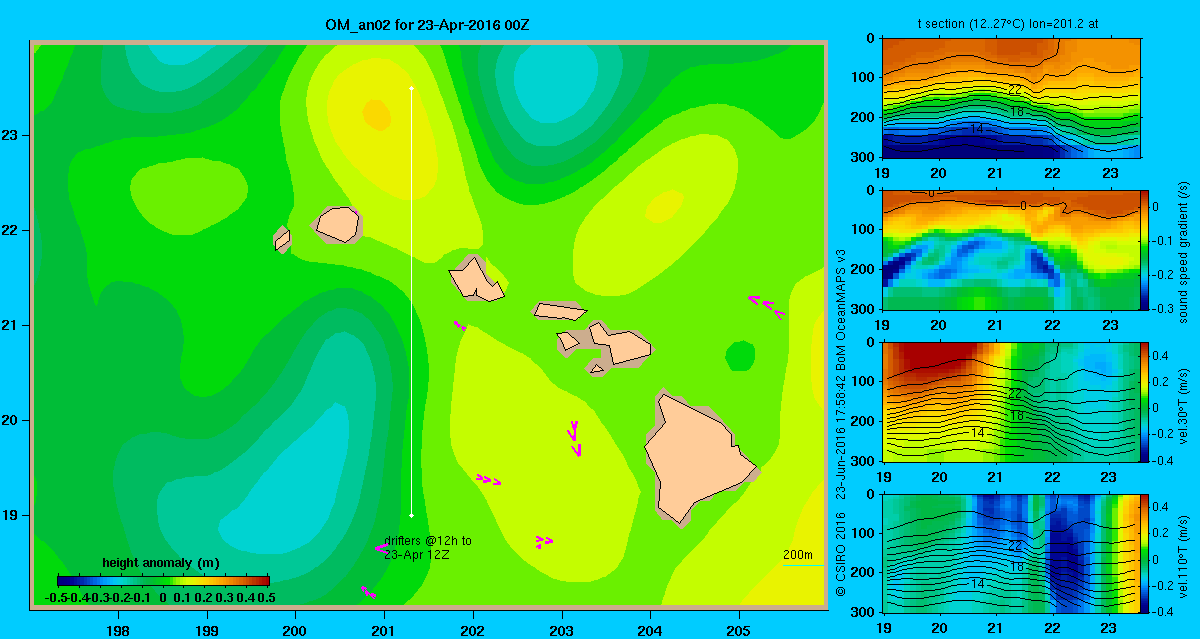Open the sound speed gradient section panel
Screen dimensions: 1200x639
(1011, 249)
